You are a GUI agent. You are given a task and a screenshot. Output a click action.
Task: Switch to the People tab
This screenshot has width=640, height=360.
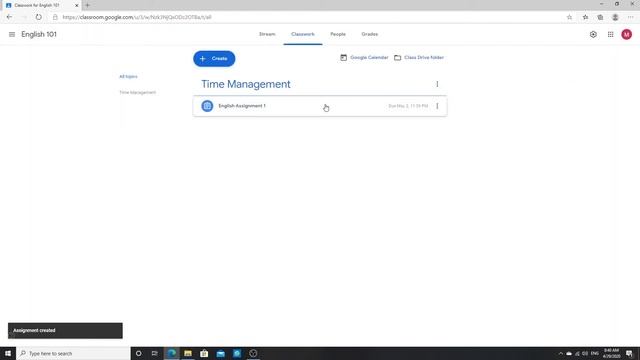[x=338, y=34]
